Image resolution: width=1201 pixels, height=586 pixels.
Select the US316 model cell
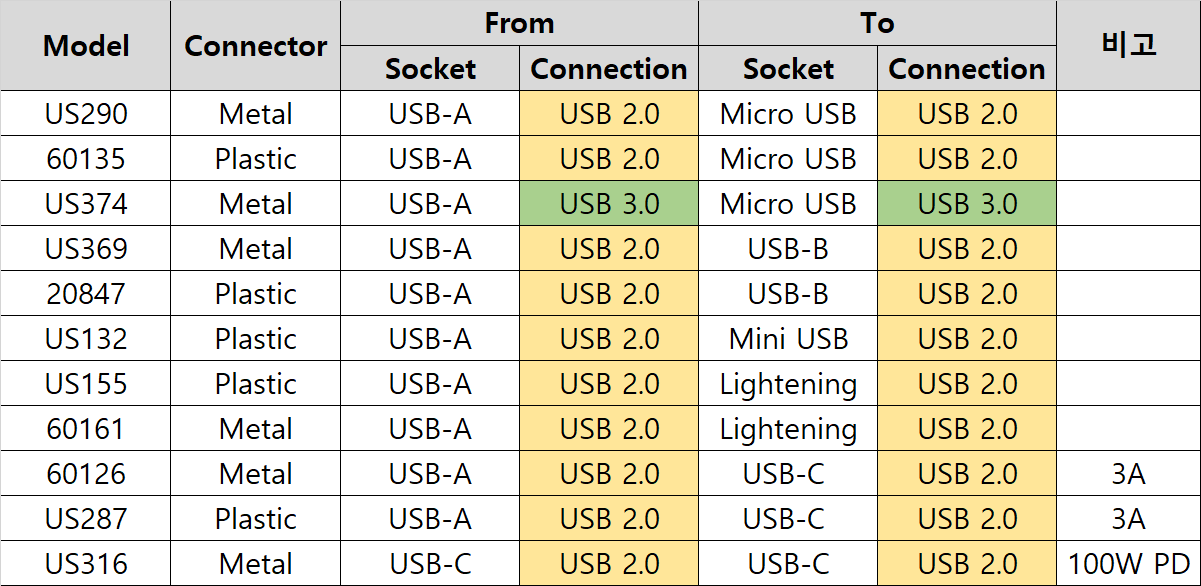coord(86,564)
